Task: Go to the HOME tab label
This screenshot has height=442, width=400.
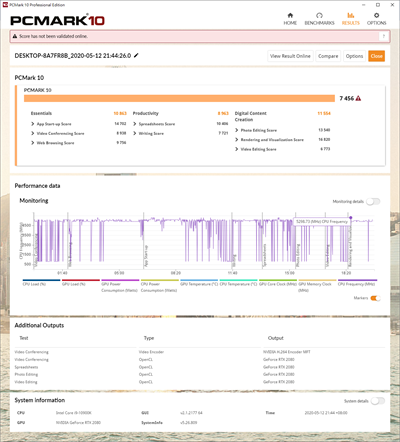Action: pyautogui.click(x=290, y=23)
